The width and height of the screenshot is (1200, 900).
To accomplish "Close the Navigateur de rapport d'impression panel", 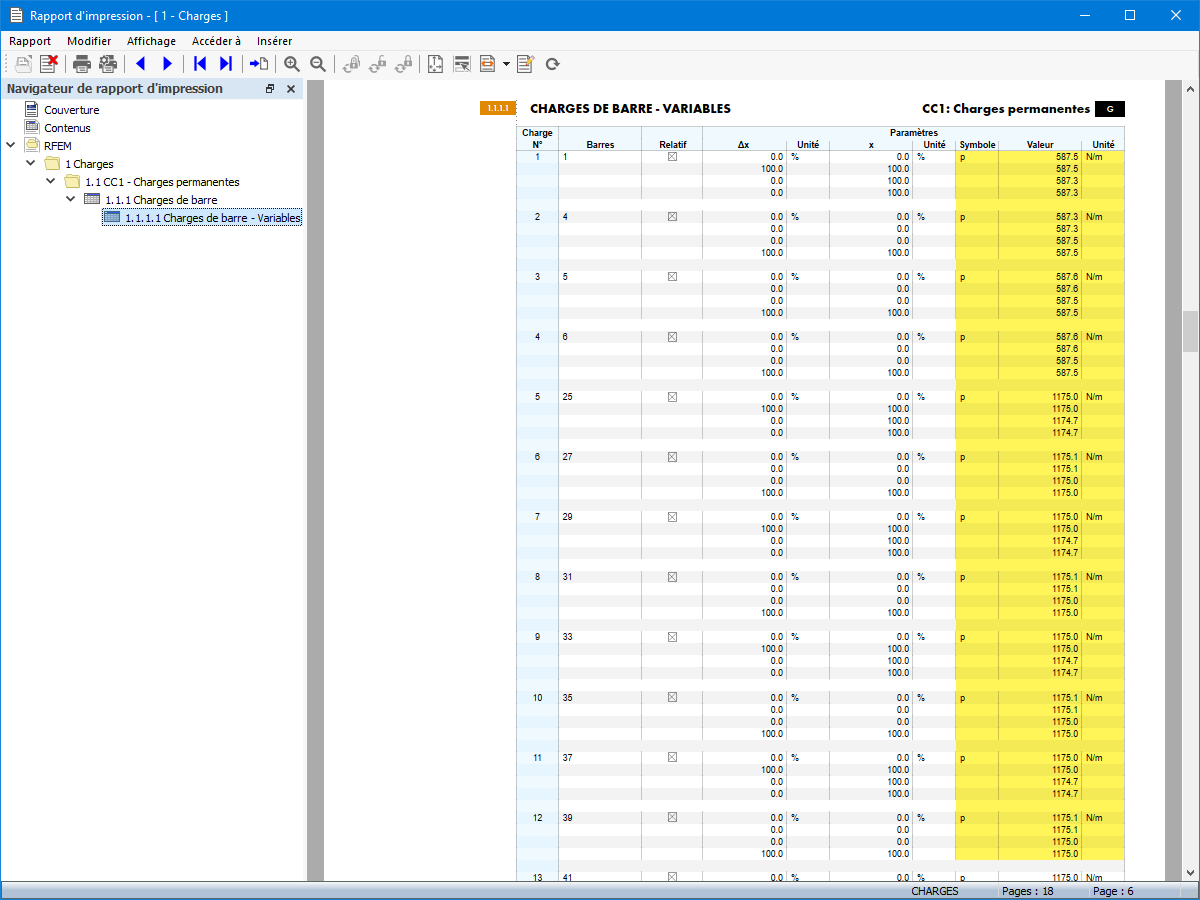I will tap(291, 89).
